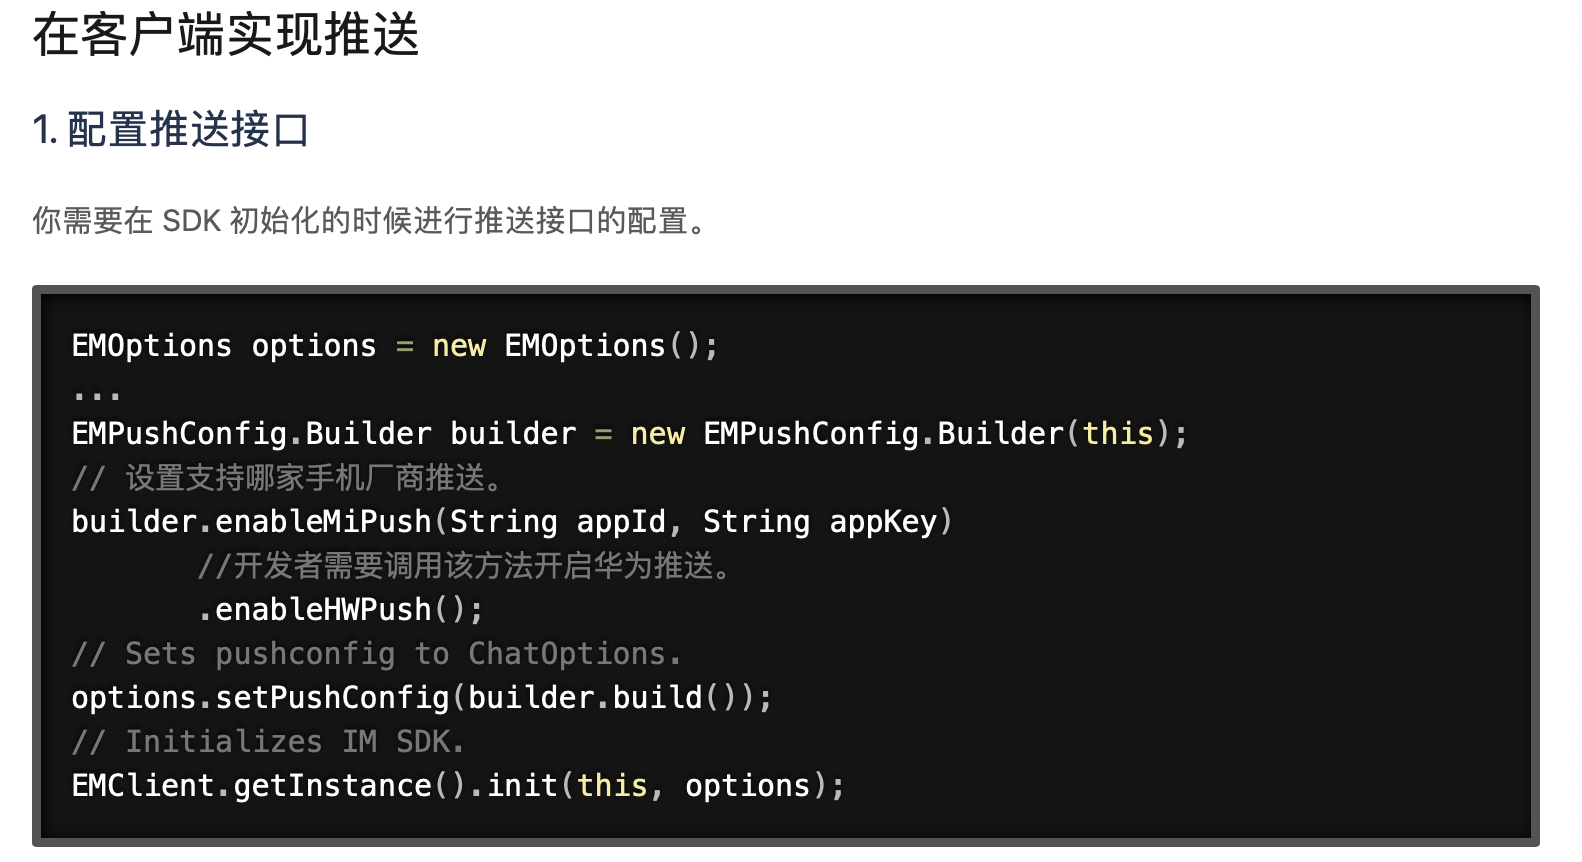This screenshot has width=1582, height=862.
Task: Click the builder.enableMiPush method call
Action: click(251, 522)
